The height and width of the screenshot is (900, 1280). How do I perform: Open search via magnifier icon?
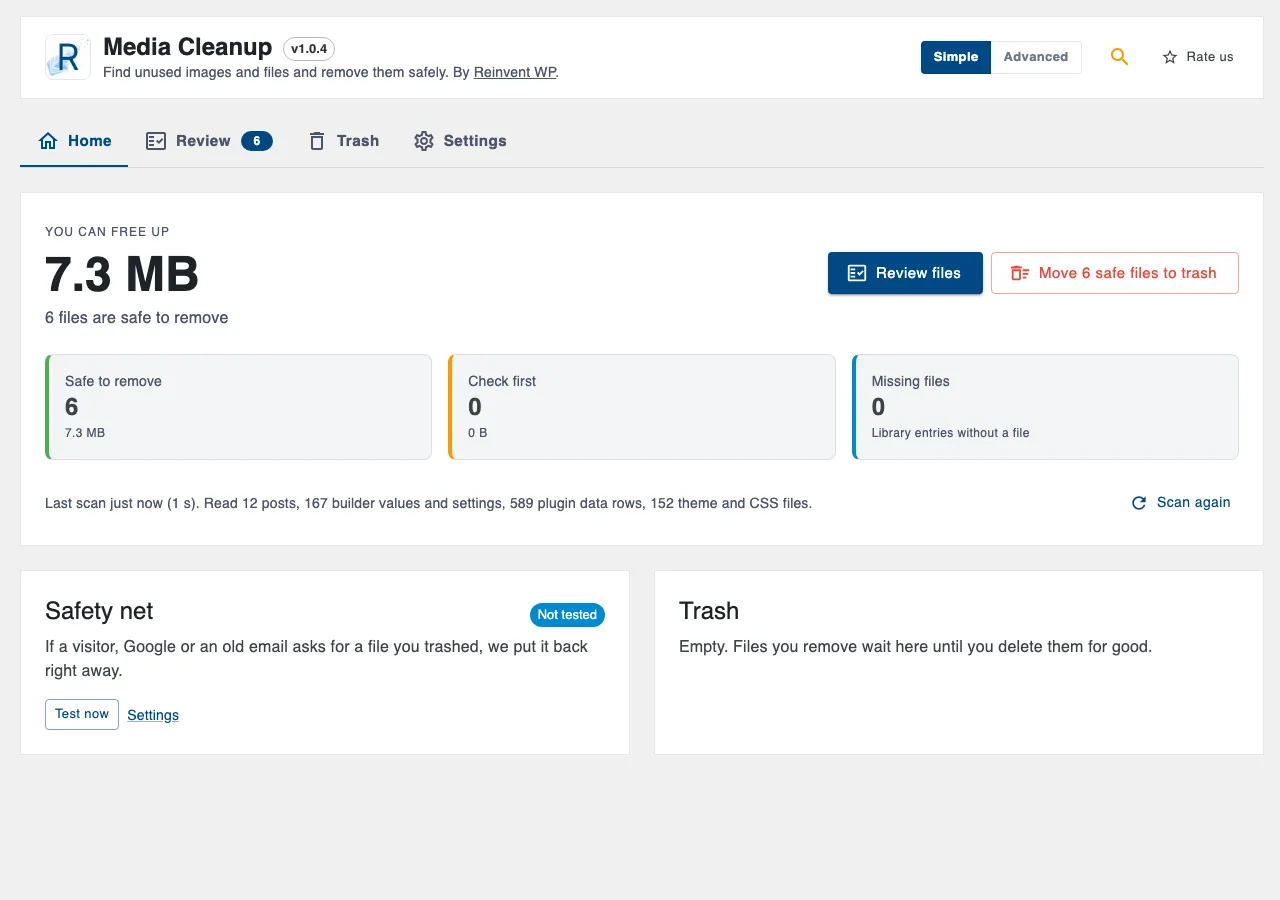1119,57
